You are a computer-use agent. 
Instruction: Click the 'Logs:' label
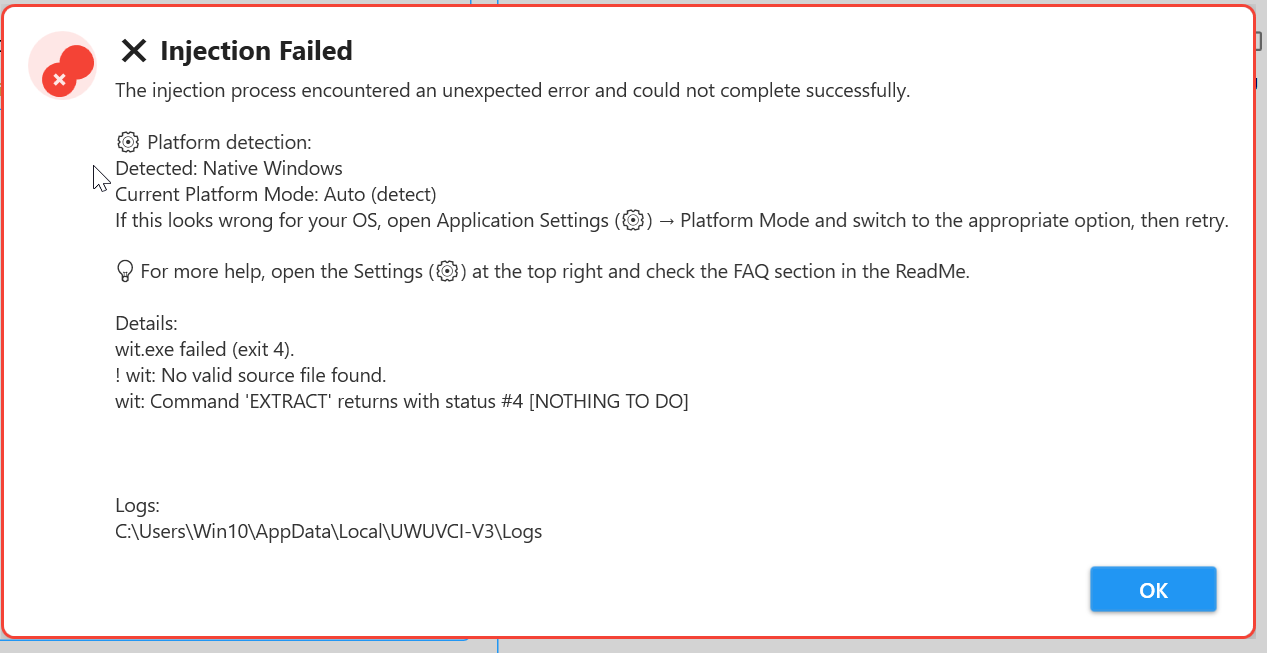point(137,505)
